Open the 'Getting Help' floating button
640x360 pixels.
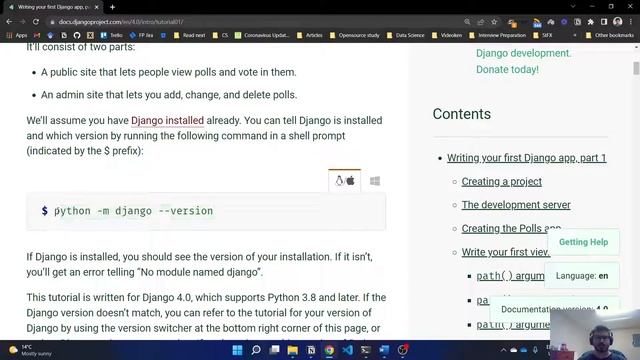click(x=583, y=242)
